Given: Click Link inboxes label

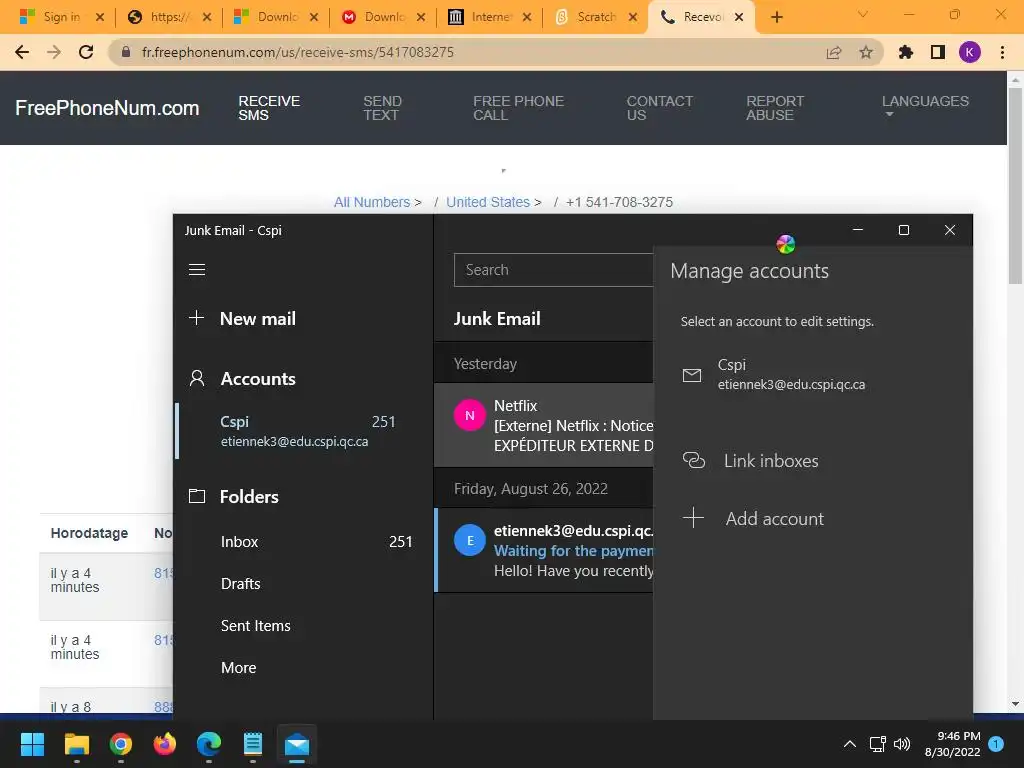Looking at the screenshot, I should tap(771, 460).
